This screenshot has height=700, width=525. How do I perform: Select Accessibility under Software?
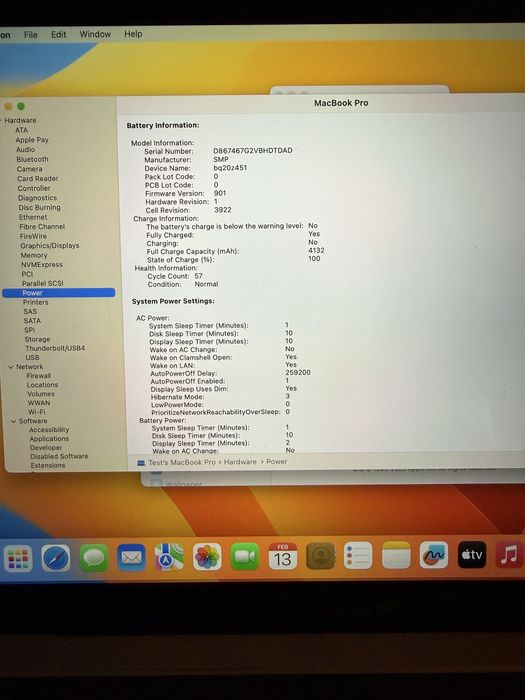pos(49,430)
